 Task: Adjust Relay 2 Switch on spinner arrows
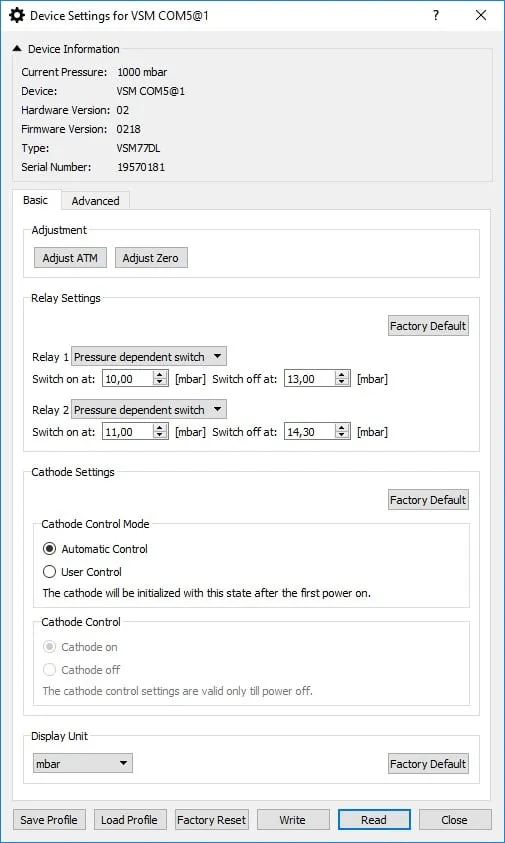160,432
